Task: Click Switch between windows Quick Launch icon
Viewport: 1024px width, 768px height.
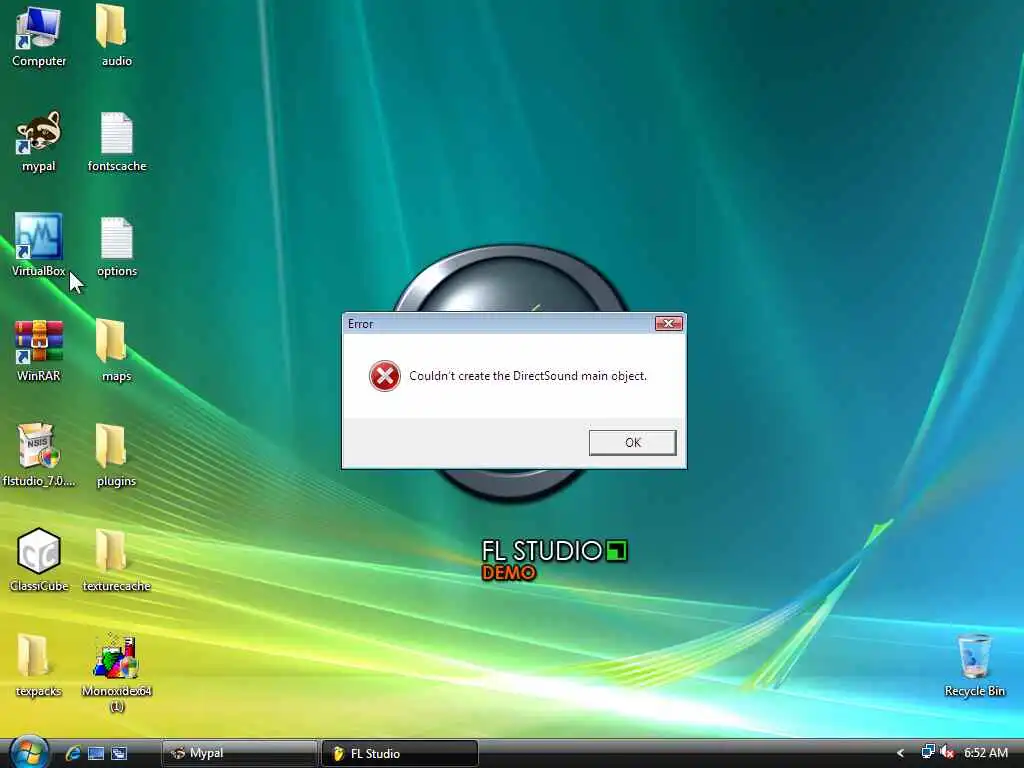Action: pos(119,753)
